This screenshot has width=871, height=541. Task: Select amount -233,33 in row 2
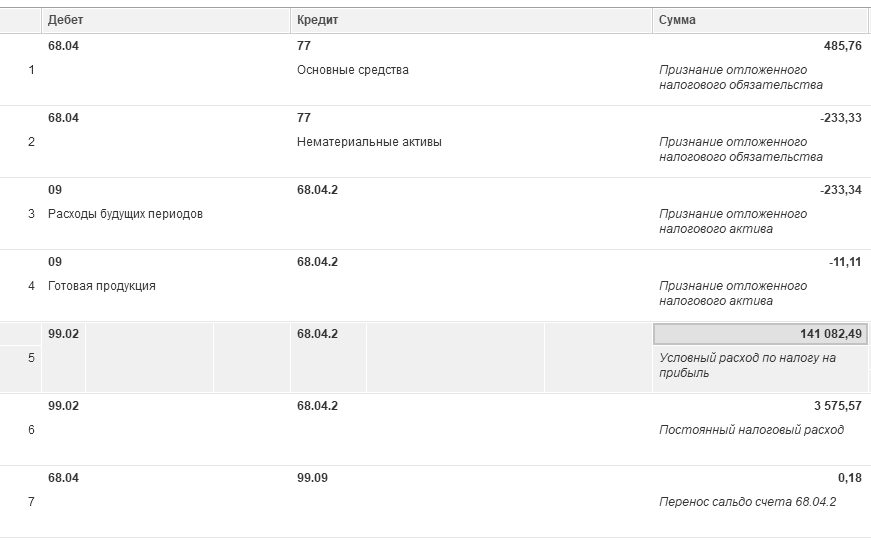(x=841, y=118)
